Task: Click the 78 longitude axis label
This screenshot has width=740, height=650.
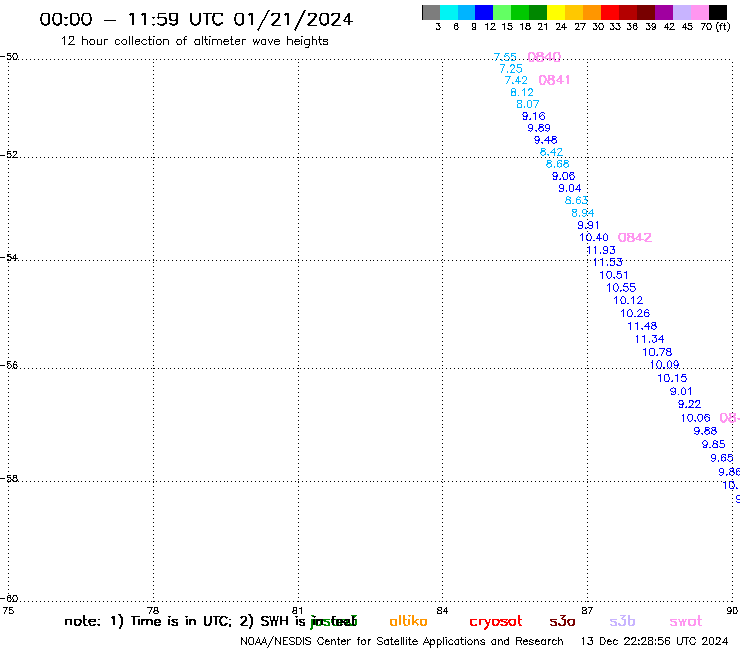Action: [x=153, y=610]
